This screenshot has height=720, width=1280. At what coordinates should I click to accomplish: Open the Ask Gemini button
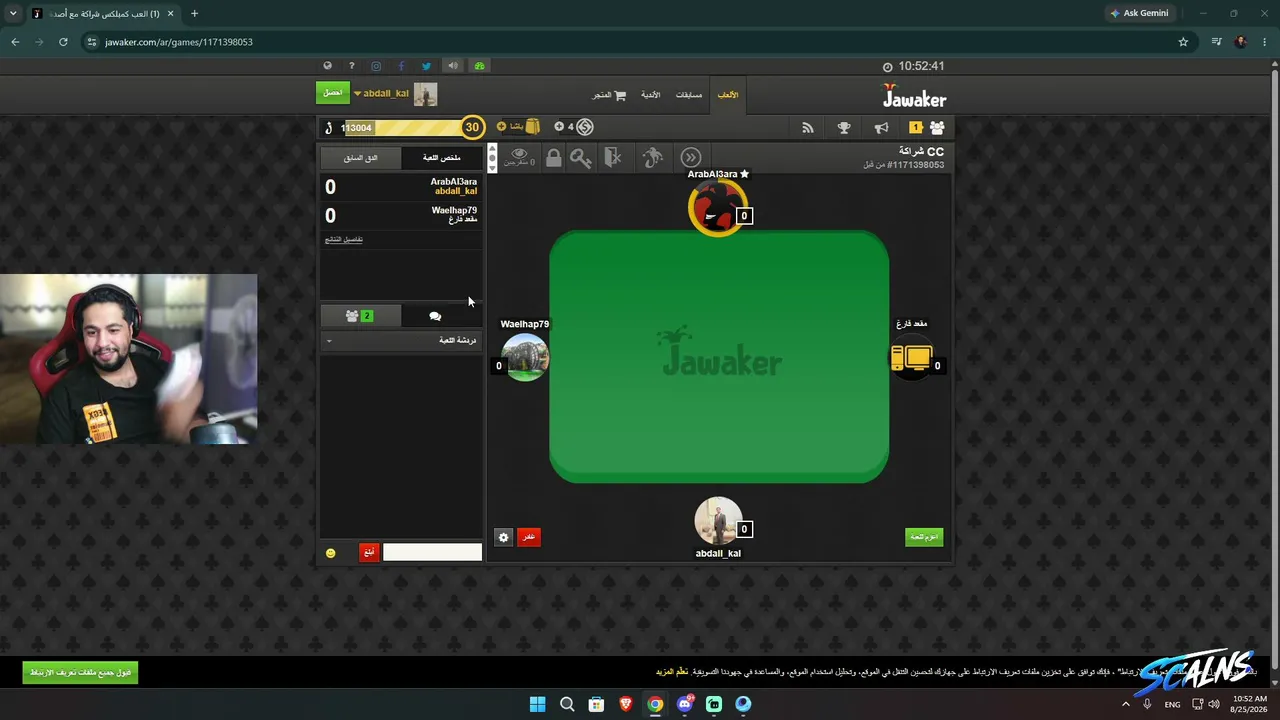[x=1139, y=13]
